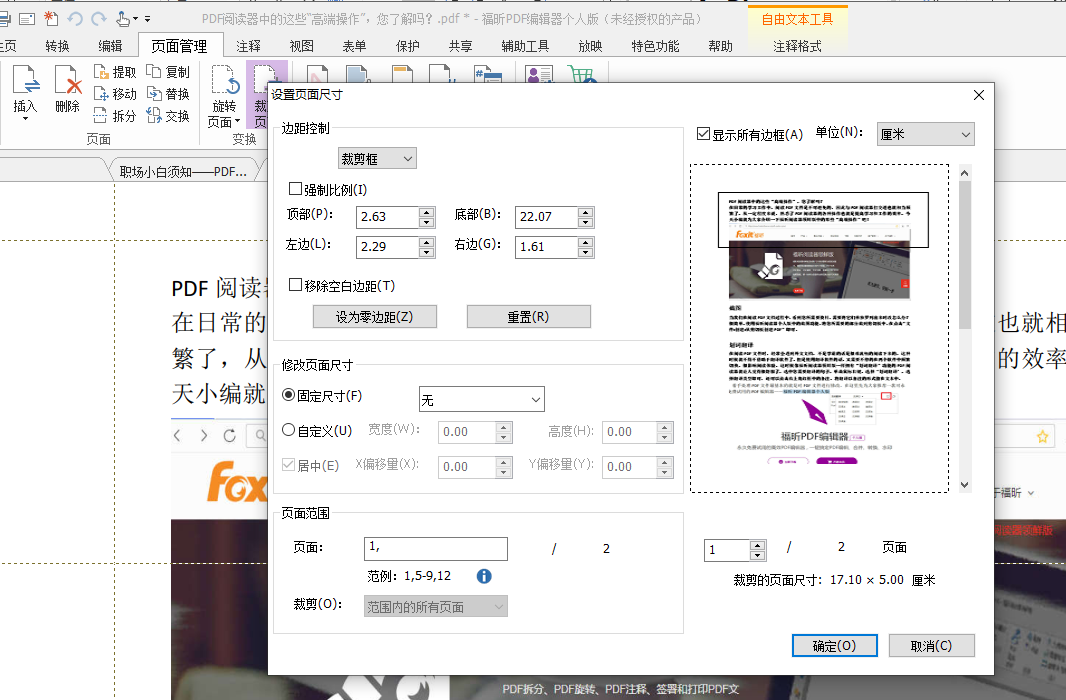Enable the 移除空白边距 checkbox

pos(295,285)
